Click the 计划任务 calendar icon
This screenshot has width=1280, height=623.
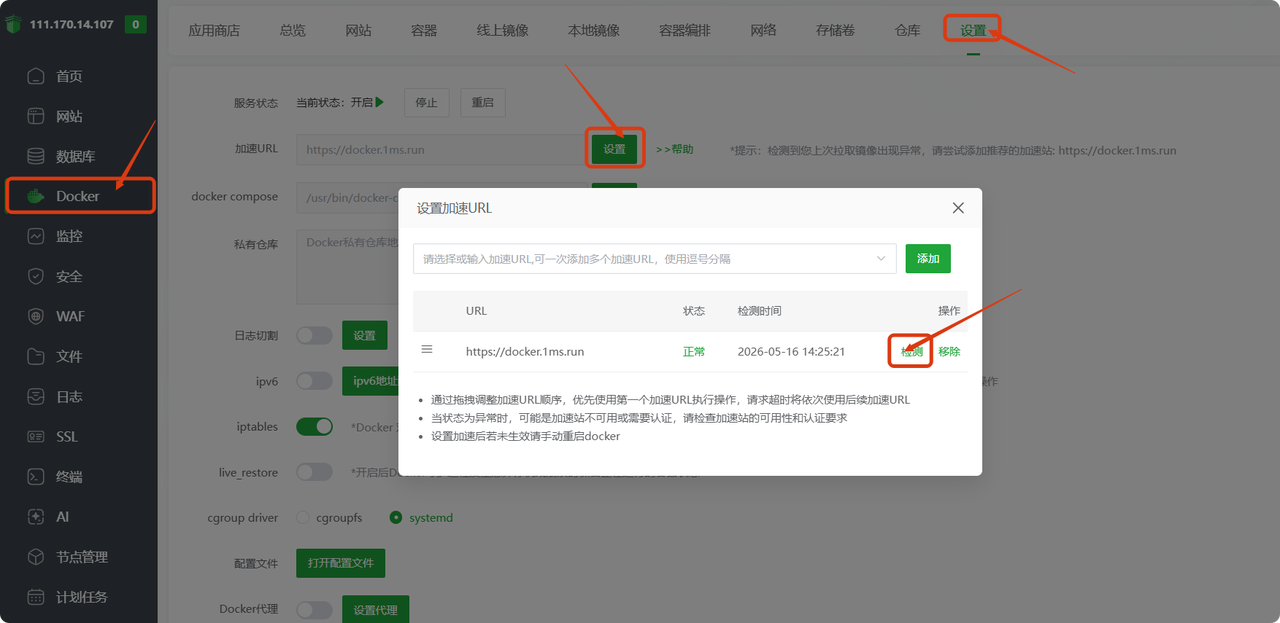(x=36, y=597)
